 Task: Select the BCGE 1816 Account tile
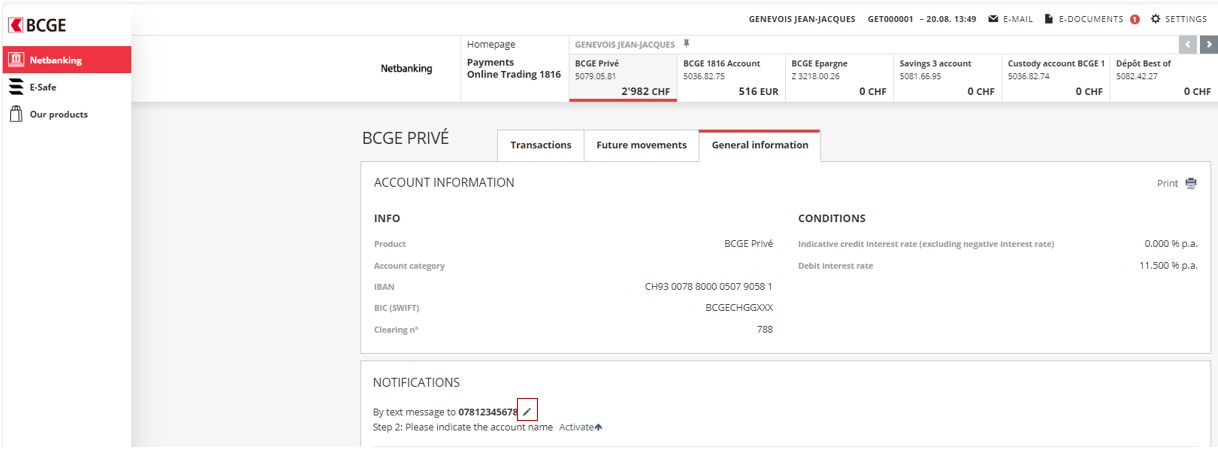point(731,78)
